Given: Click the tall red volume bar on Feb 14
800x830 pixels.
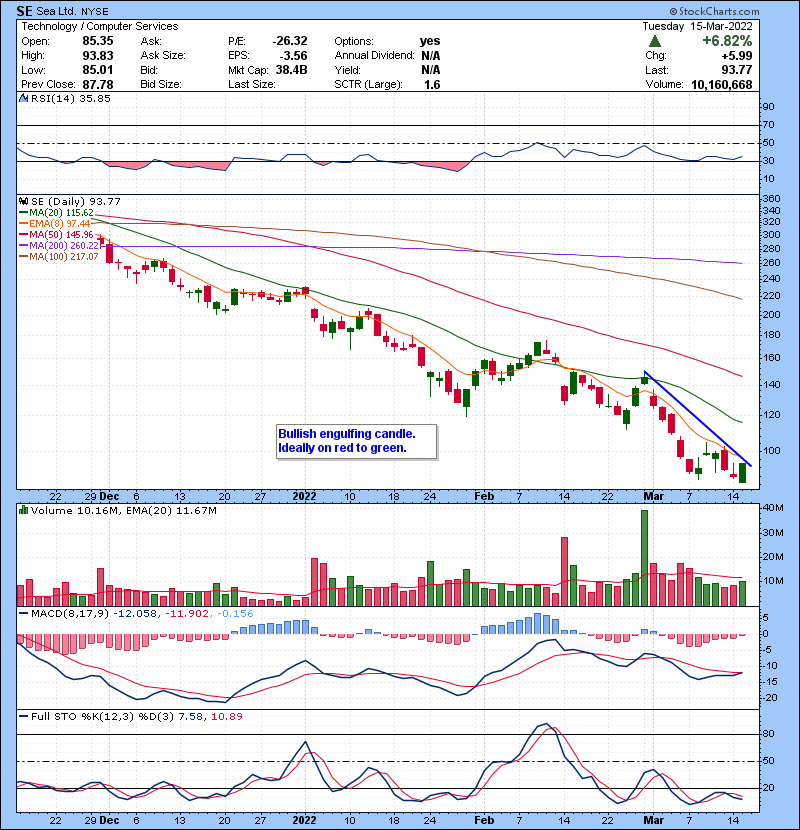Looking at the screenshot, I should click(x=564, y=571).
